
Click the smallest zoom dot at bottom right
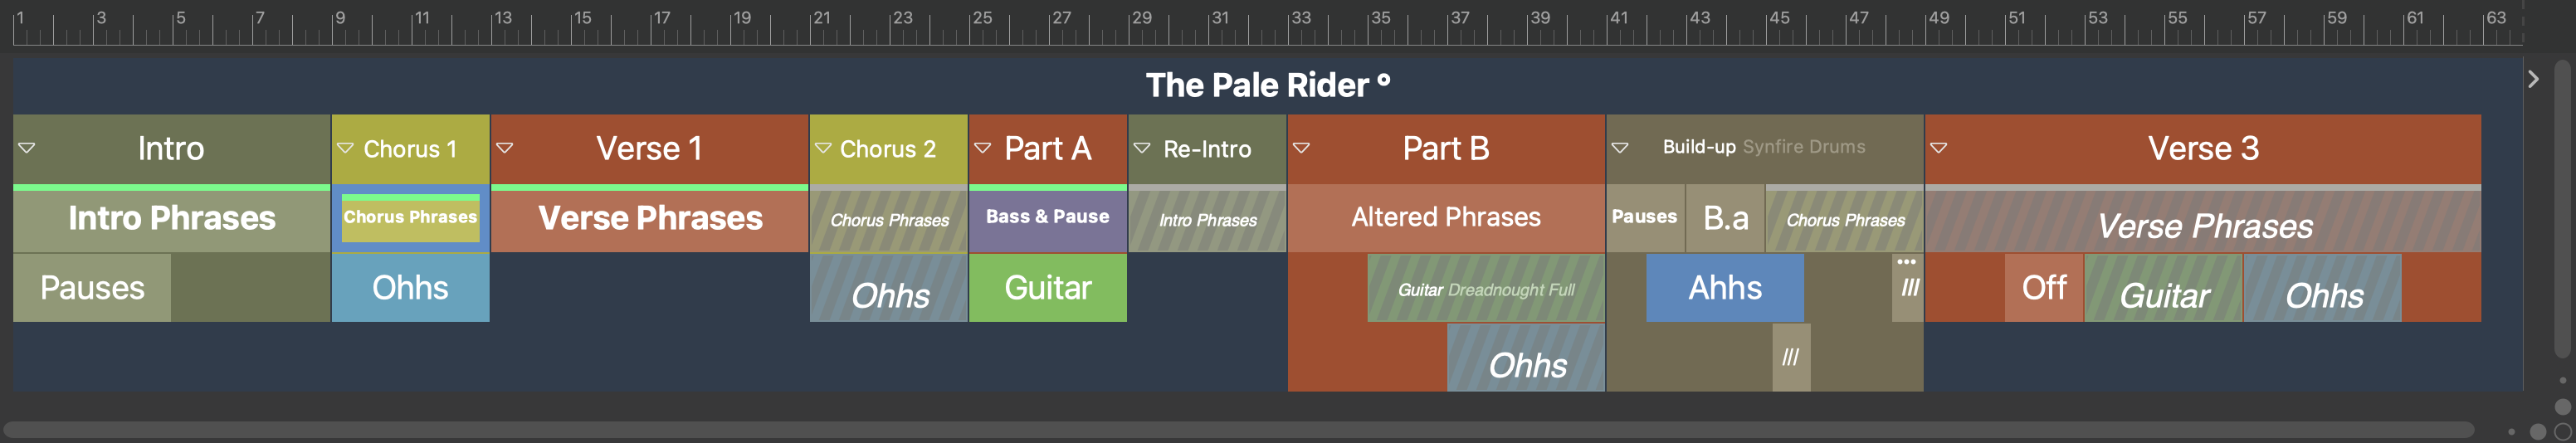coord(2511,432)
